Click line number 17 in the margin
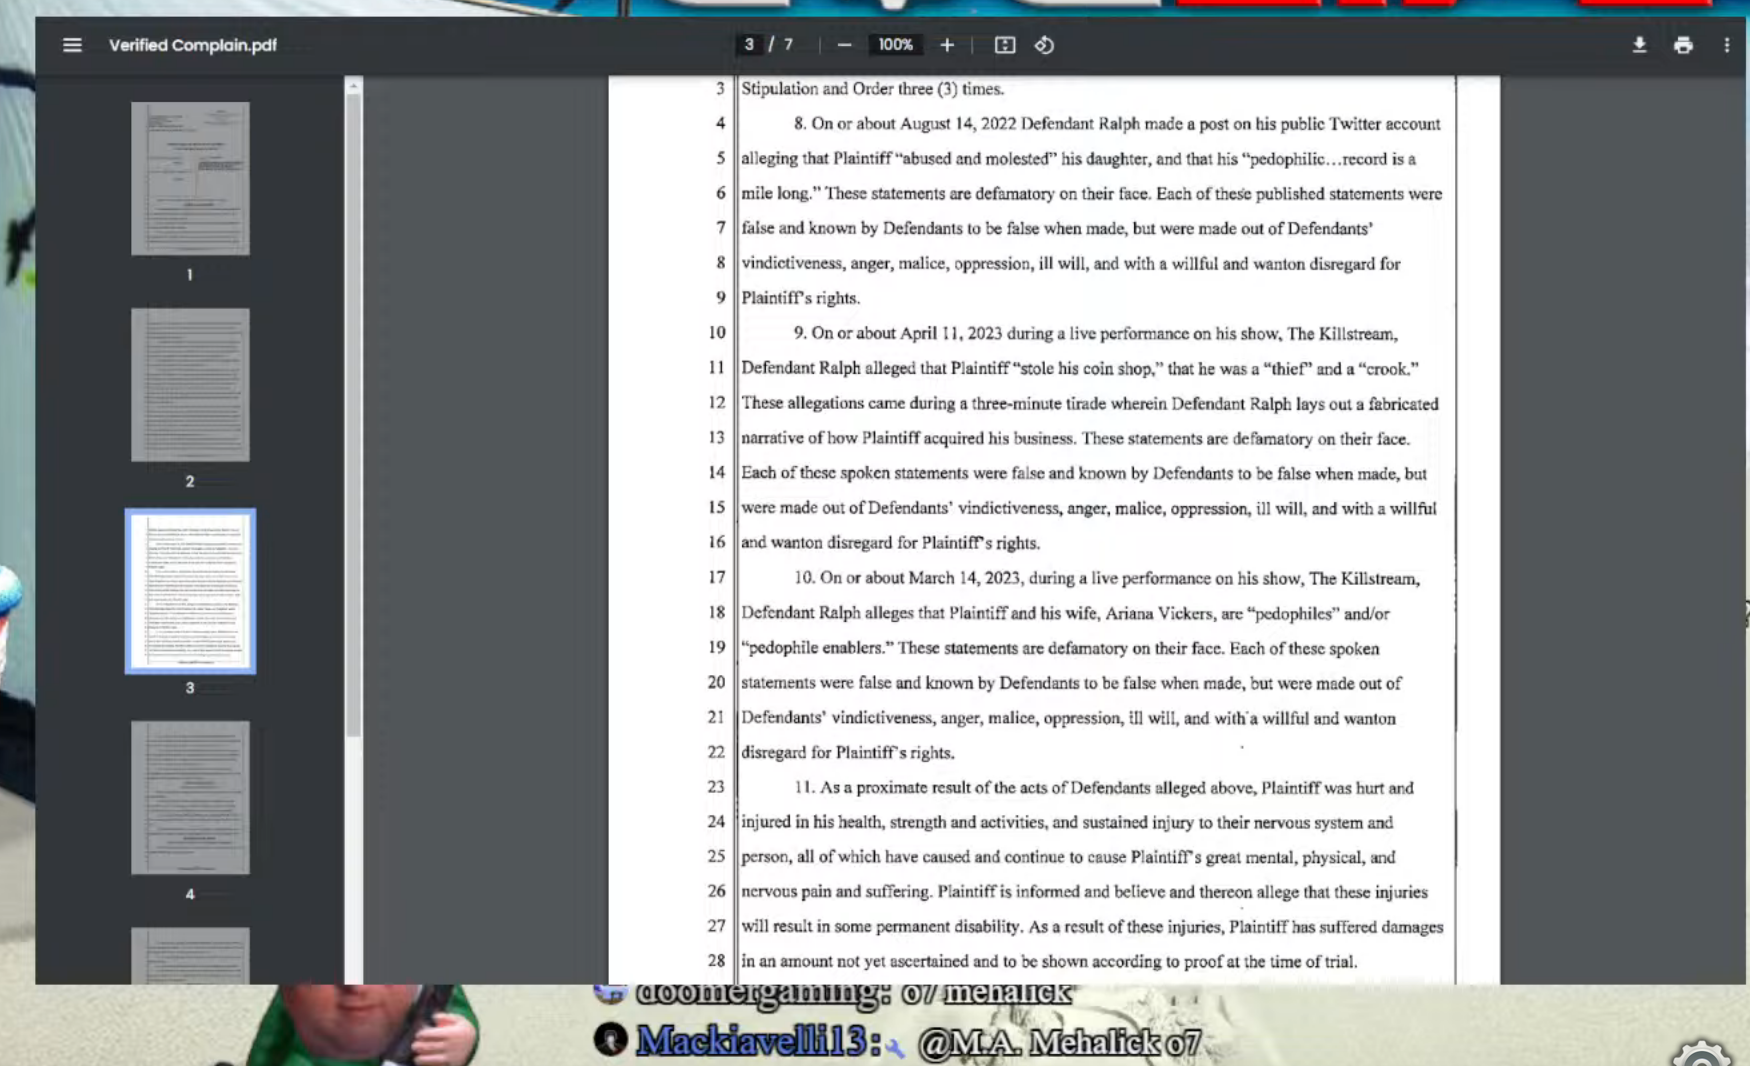The height and width of the screenshot is (1066, 1750). pos(716,577)
